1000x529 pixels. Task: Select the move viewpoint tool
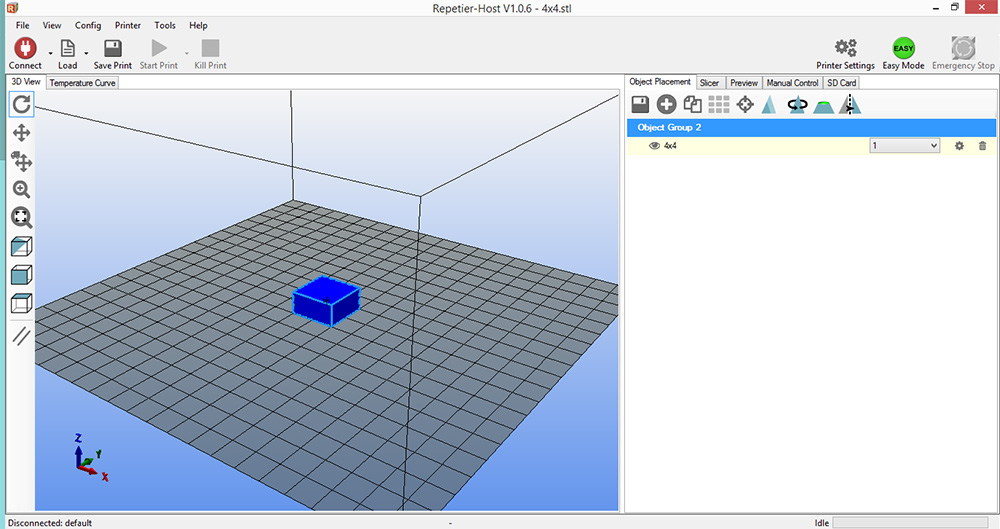[21, 133]
